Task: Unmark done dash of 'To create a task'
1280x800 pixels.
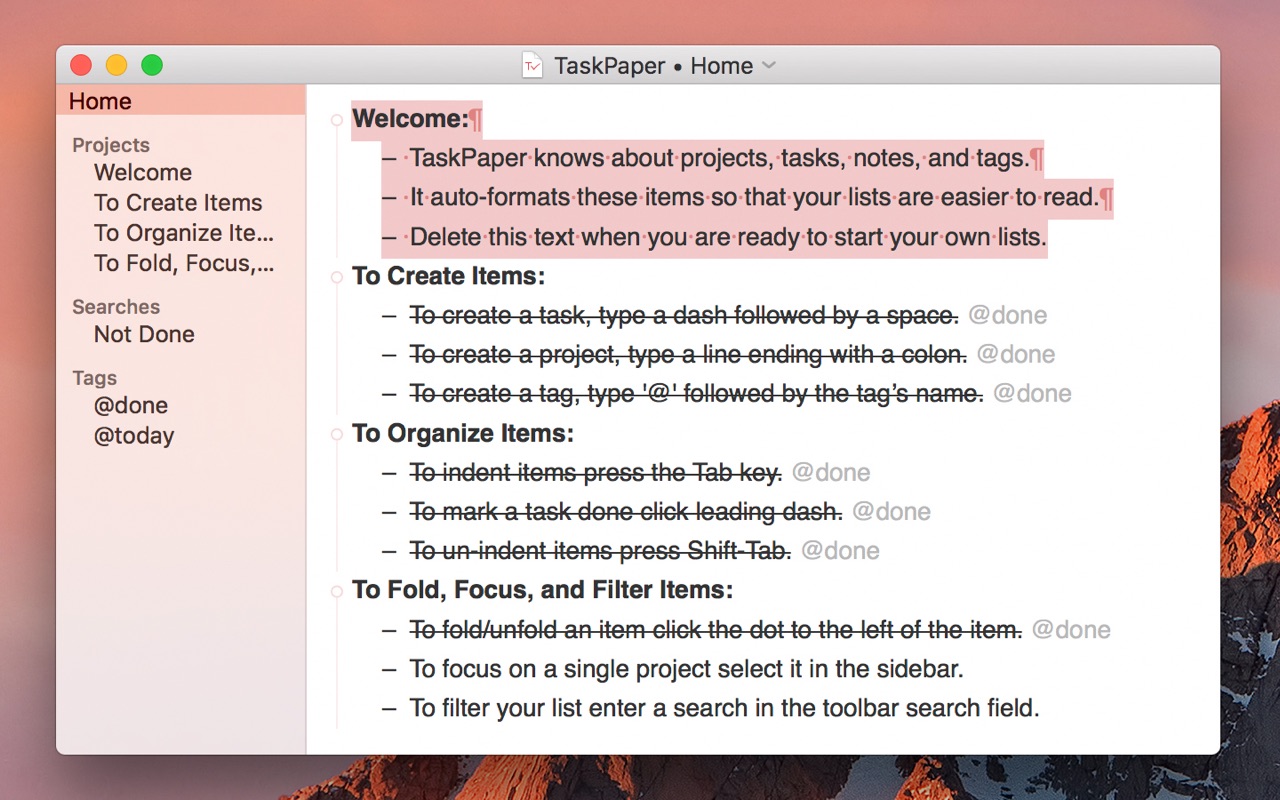Action: pos(390,315)
